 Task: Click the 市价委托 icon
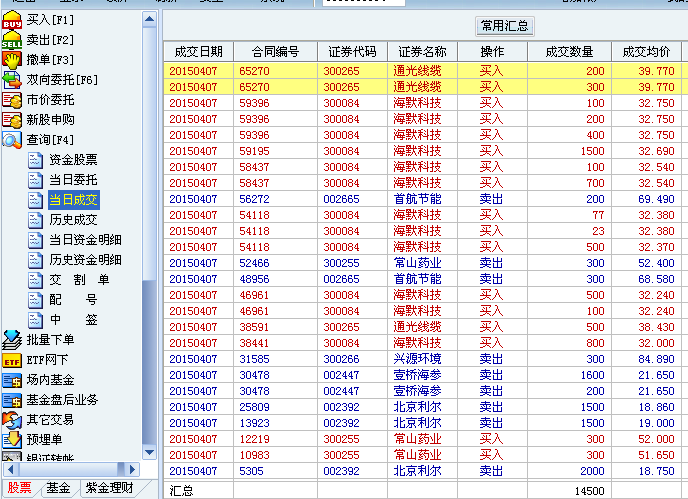point(12,100)
